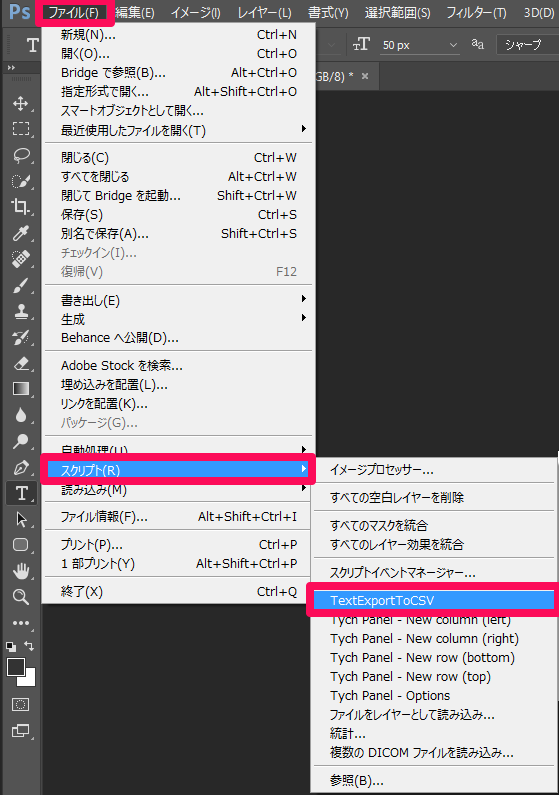Open the フィルター(T) menu

(x=476, y=12)
